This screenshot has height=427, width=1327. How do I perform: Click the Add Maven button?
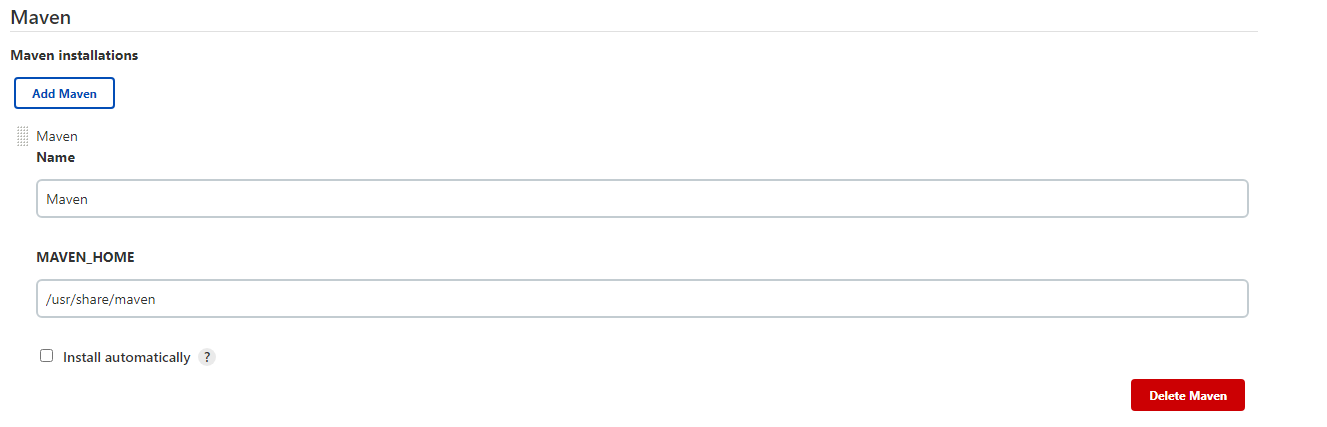(64, 93)
